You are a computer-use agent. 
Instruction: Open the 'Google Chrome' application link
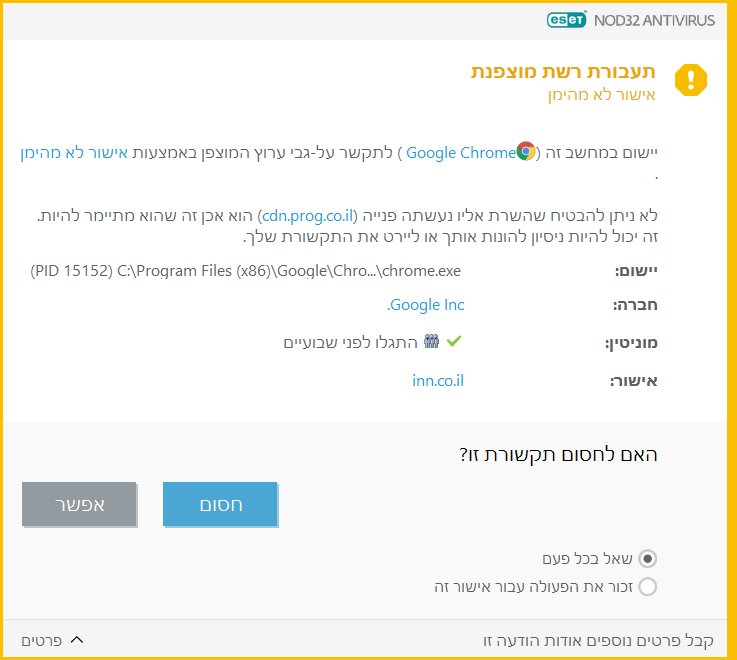pos(461,153)
